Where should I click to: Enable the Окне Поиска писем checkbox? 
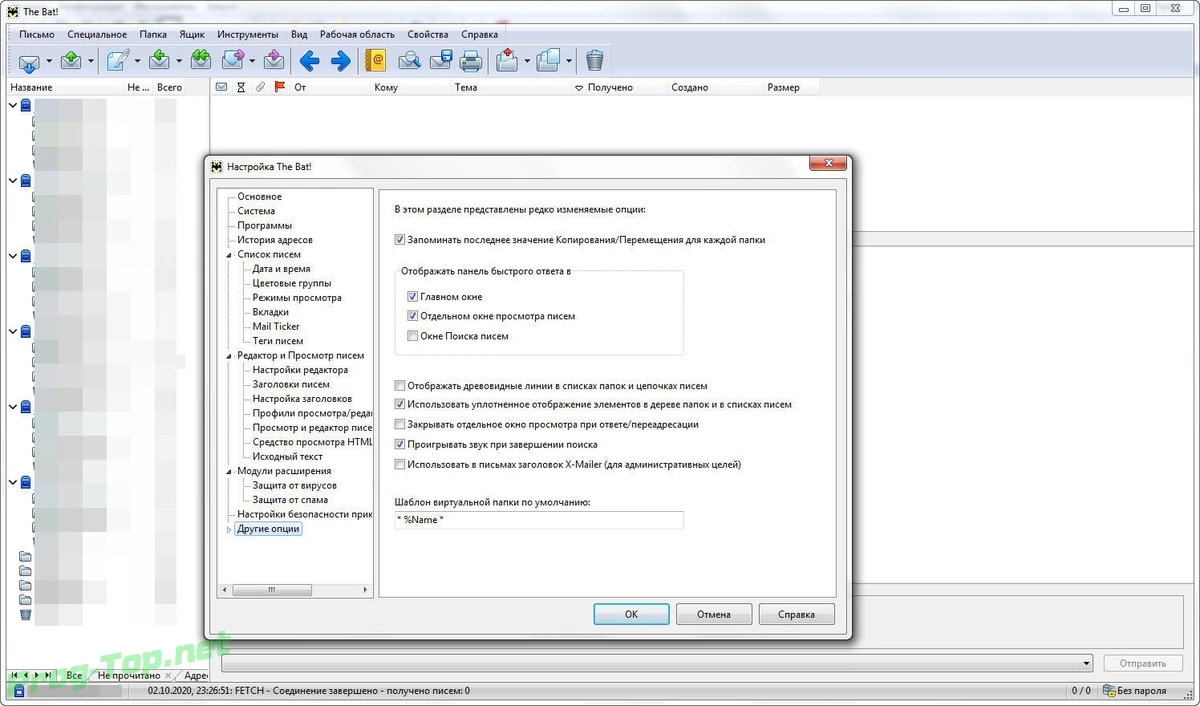click(413, 336)
